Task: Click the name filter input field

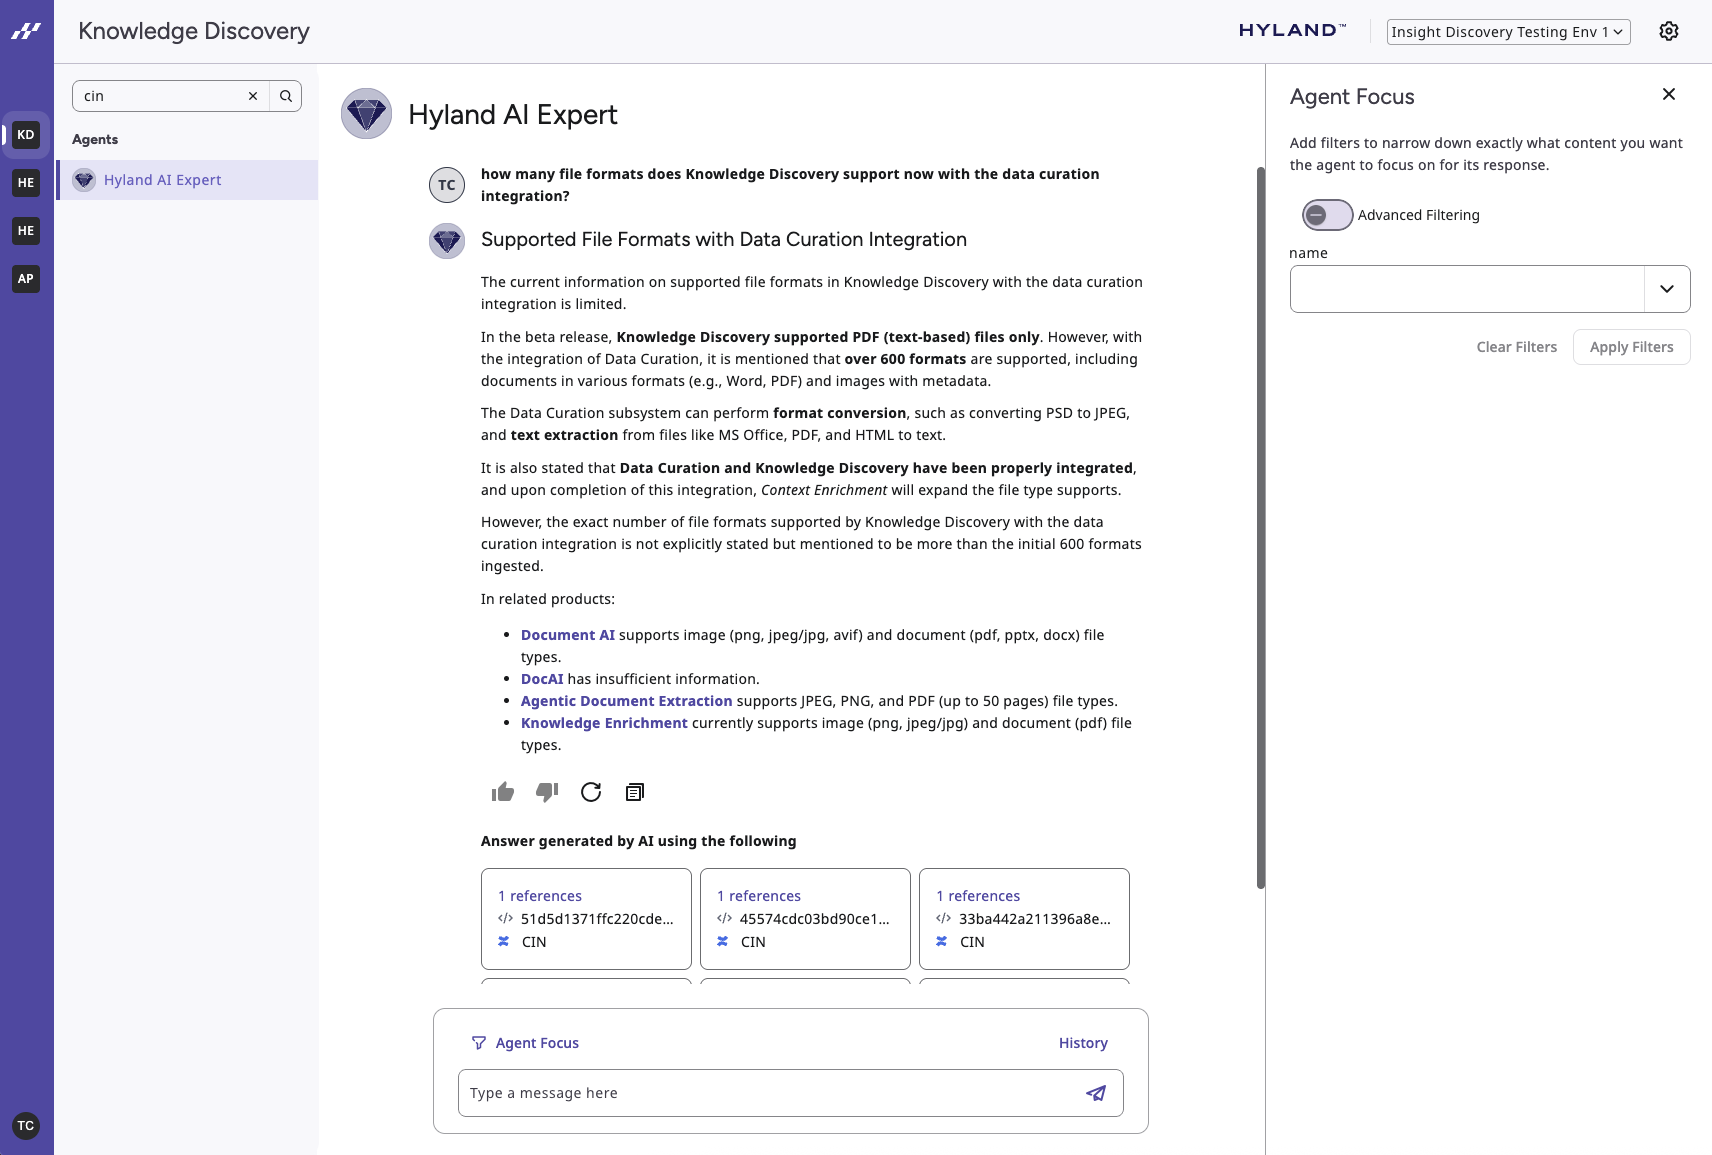Action: click(x=1467, y=289)
